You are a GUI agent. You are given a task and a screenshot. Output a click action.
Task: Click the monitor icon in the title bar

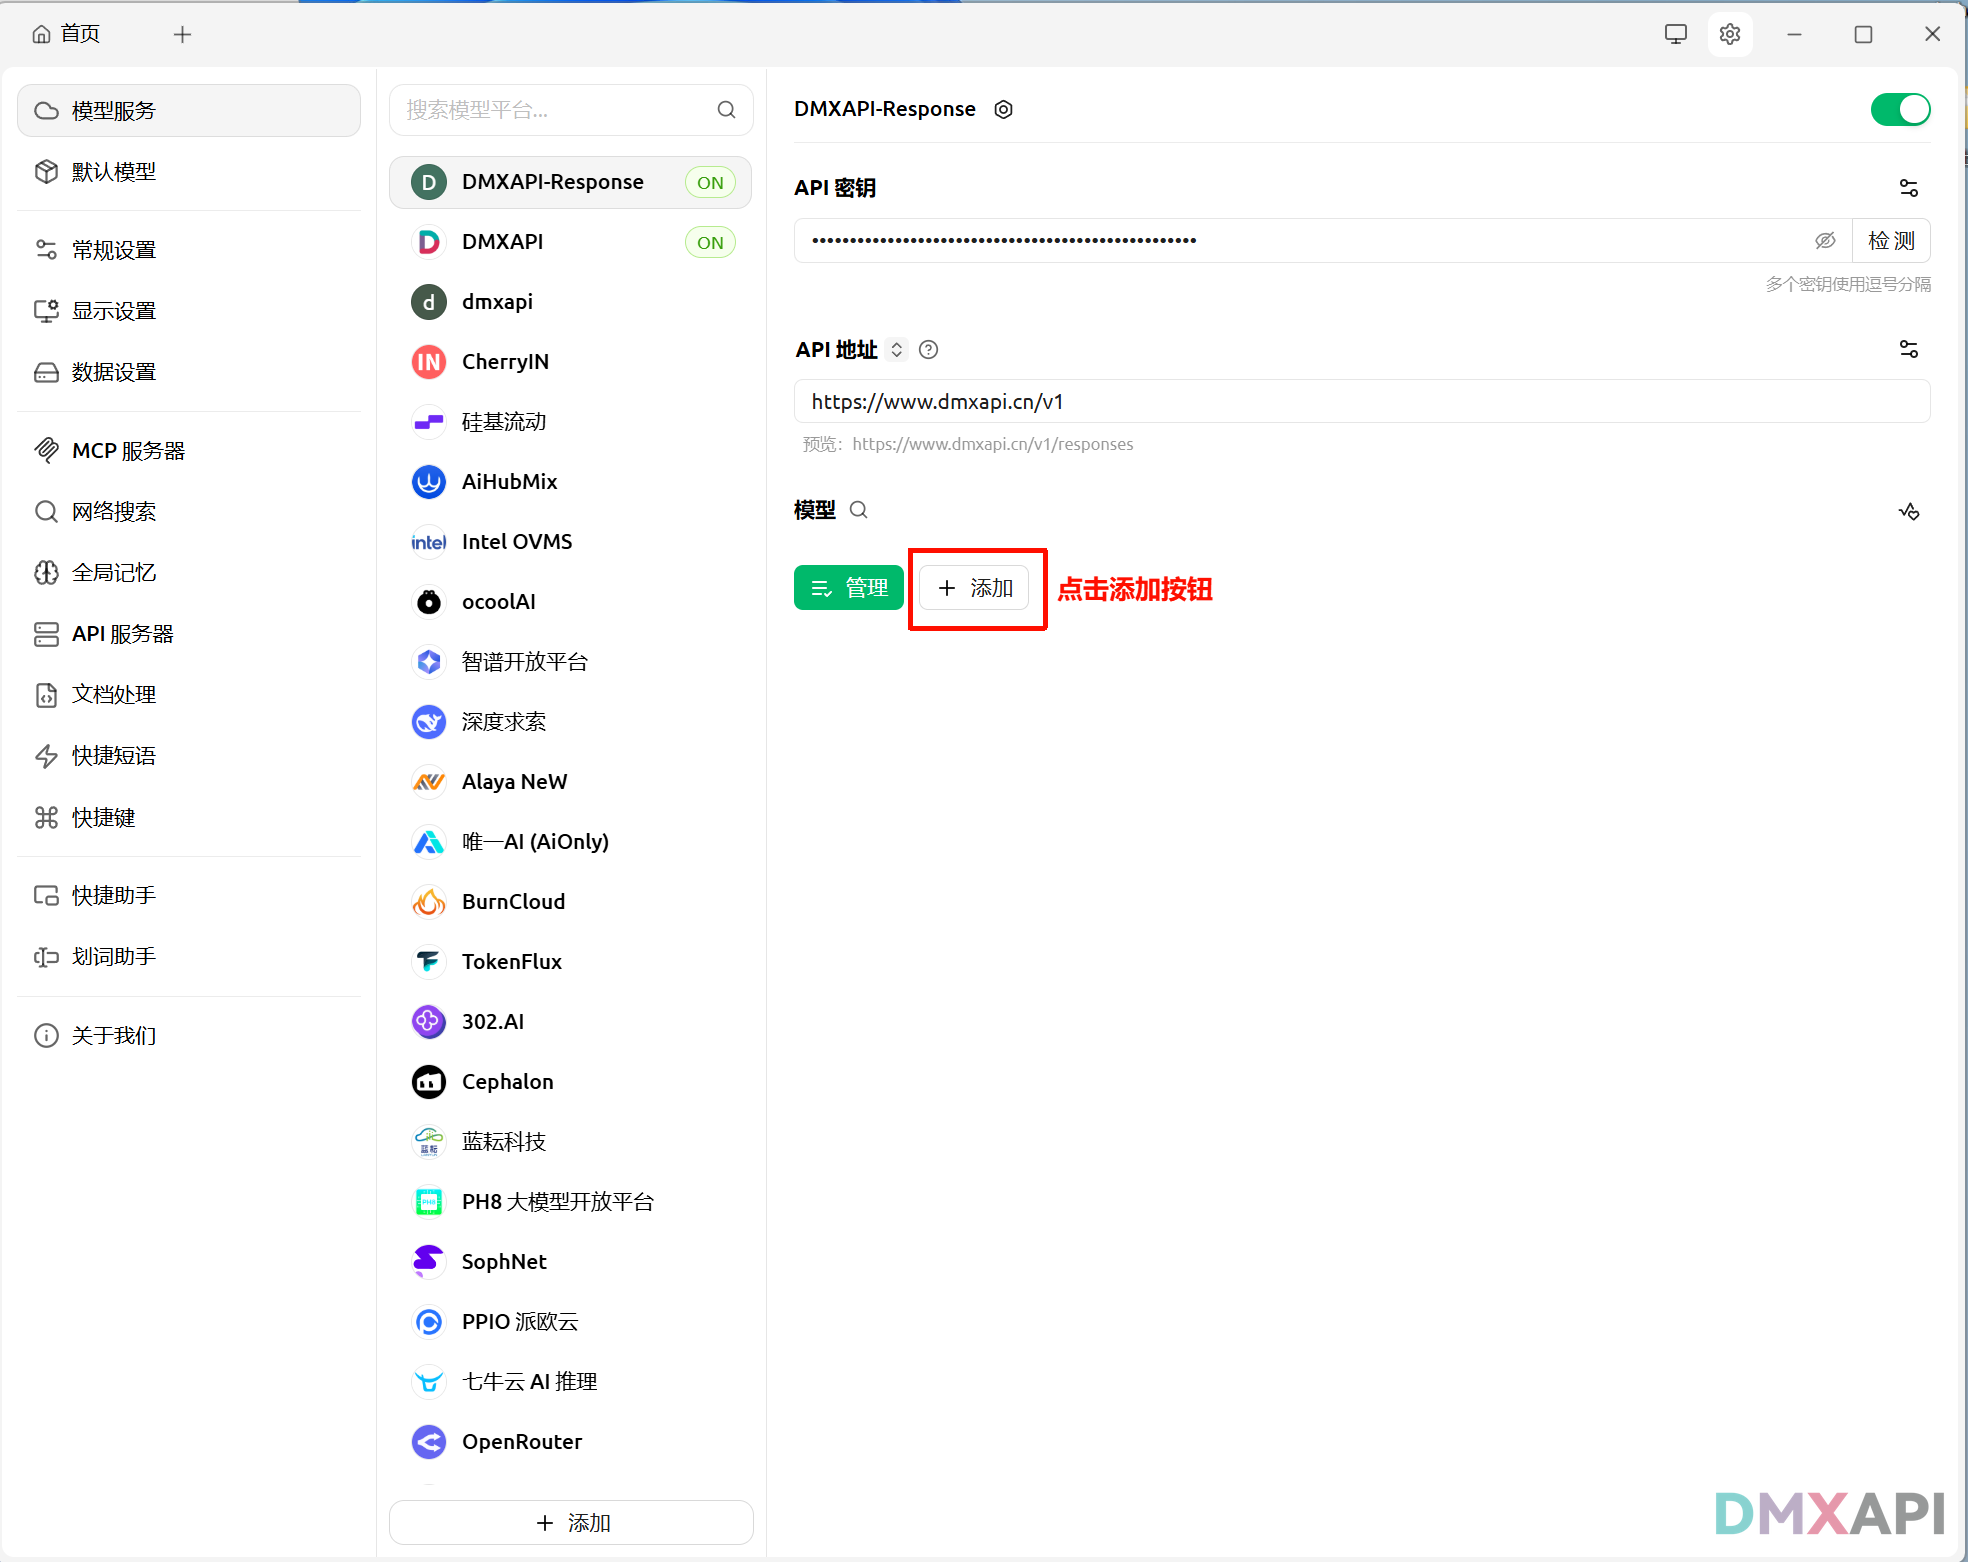[x=1675, y=34]
